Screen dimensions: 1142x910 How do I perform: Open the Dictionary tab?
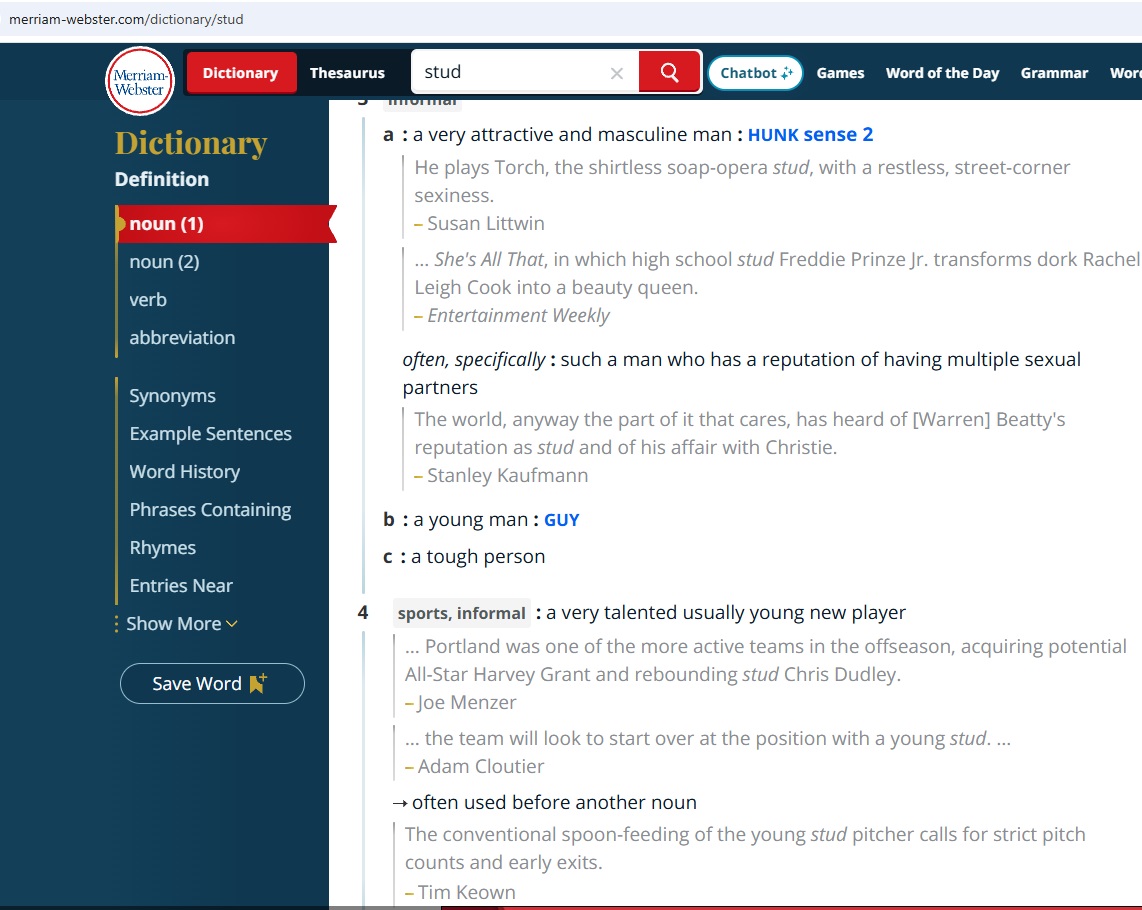pos(240,73)
